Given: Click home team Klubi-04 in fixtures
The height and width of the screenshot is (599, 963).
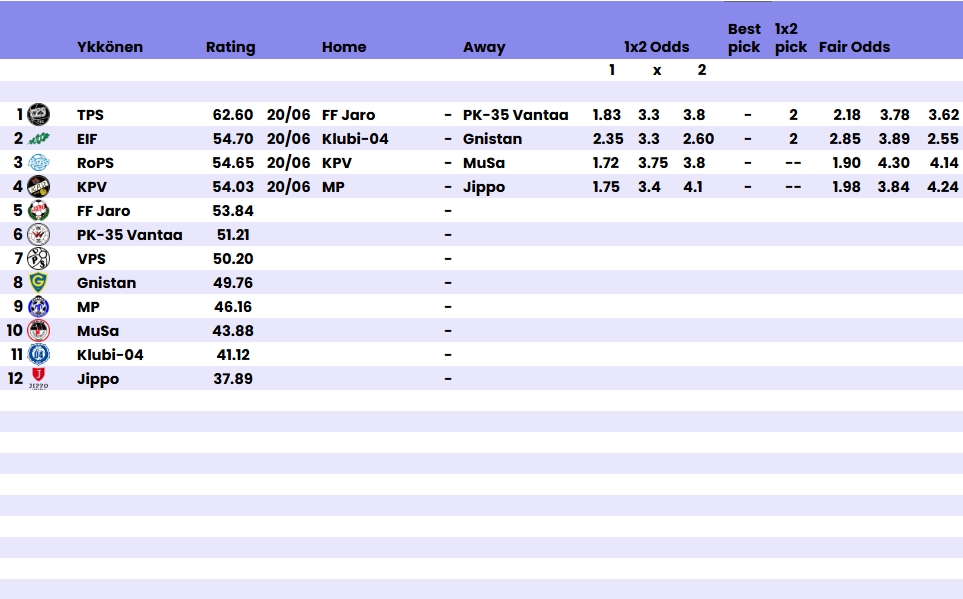Looking at the screenshot, I should point(355,139).
